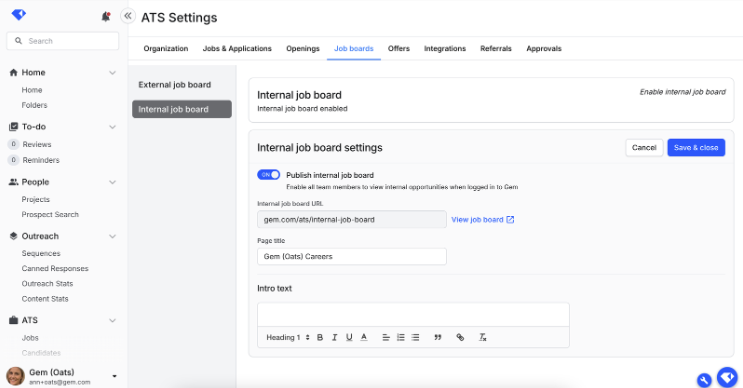The image size is (743, 388).
Task: Click into the Intro text editor area
Action: [413, 315]
